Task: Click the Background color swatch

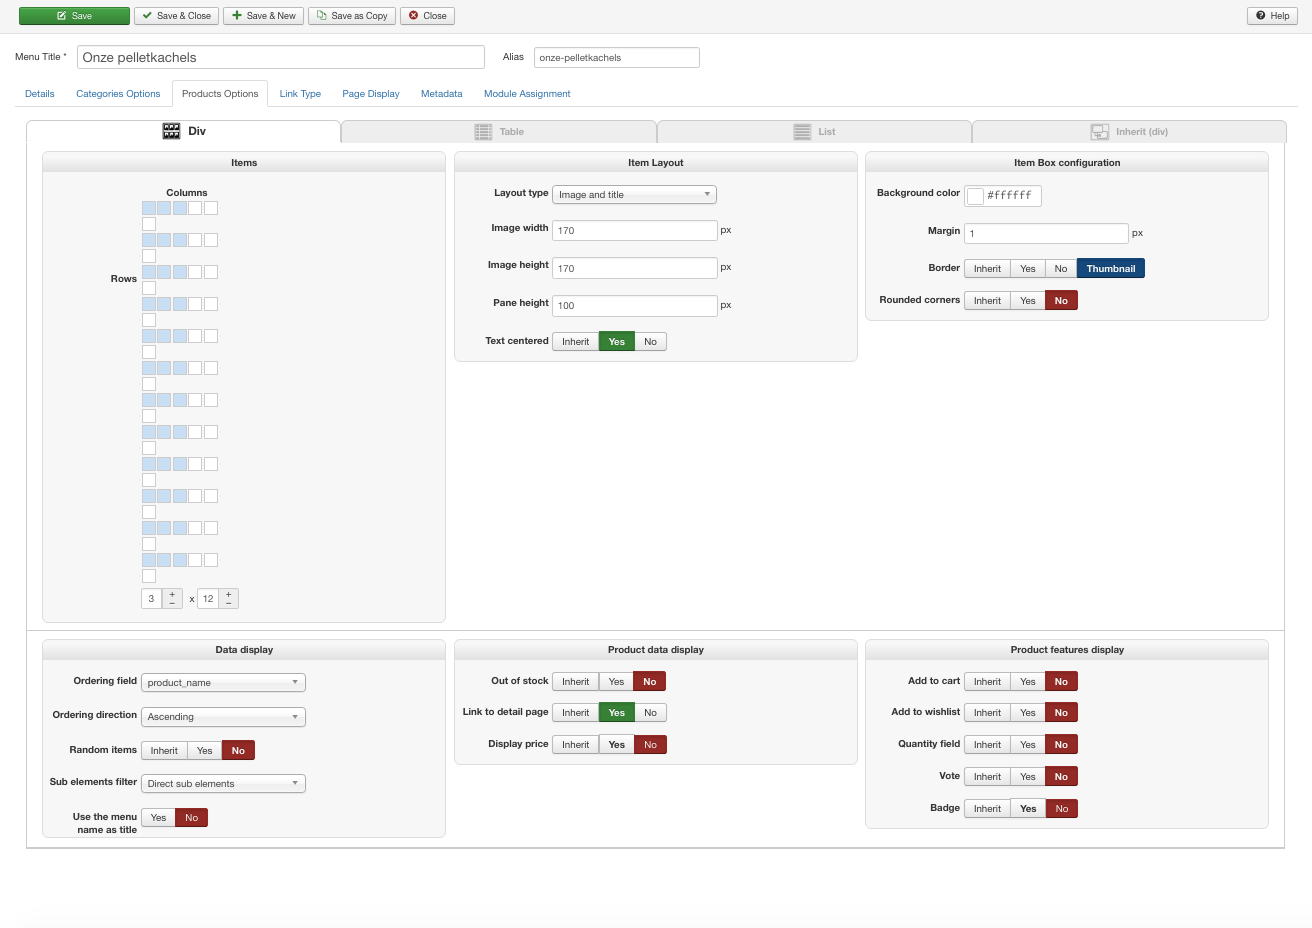Action: point(975,196)
